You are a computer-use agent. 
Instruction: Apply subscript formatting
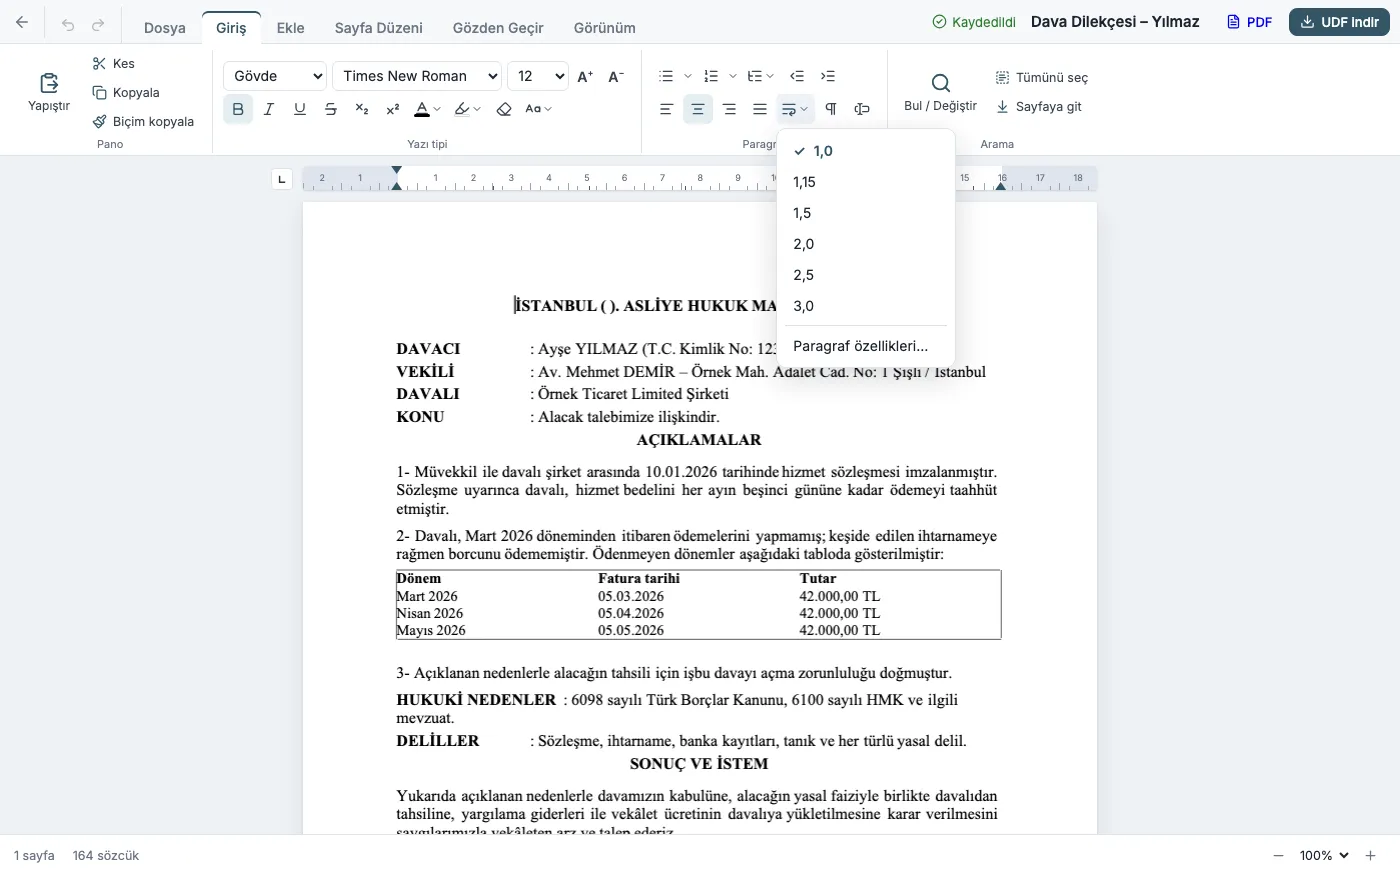click(x=362, y=109)
